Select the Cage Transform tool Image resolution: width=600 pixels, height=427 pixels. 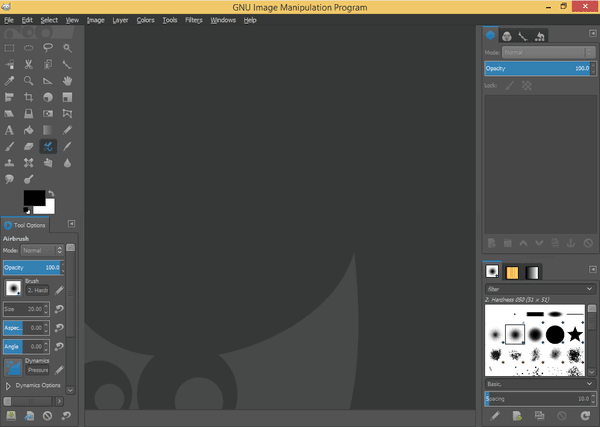click(x=67, y=114)
